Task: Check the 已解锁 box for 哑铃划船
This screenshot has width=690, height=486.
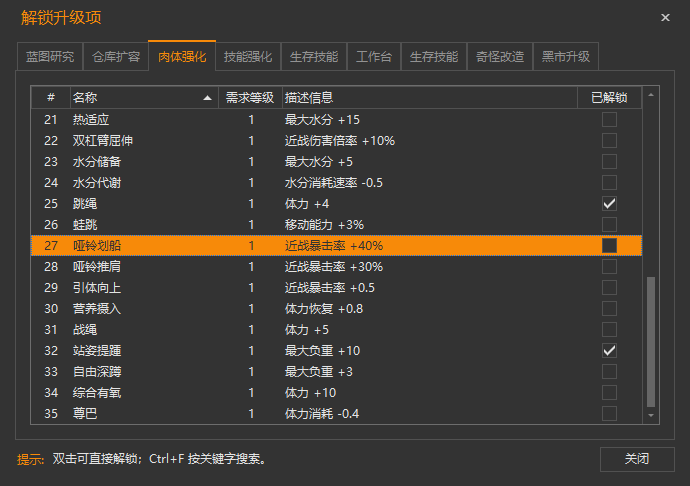Action: pyautogui.click(x=609, y=245)
